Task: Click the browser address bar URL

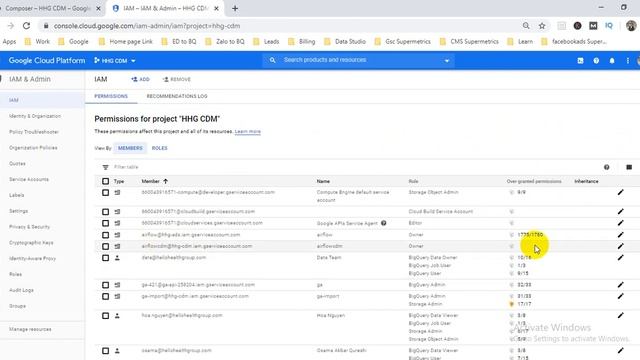Action: coord(147,26)
